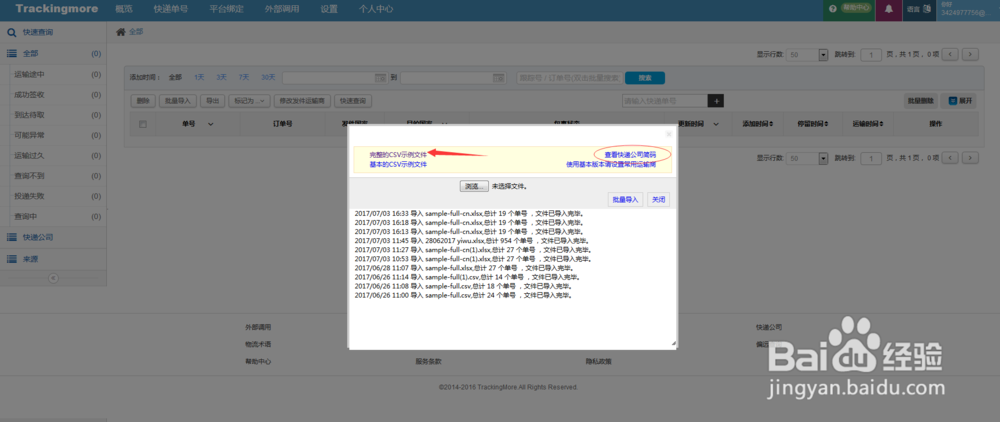Go to previous page in bottom pager

[950, 157]
